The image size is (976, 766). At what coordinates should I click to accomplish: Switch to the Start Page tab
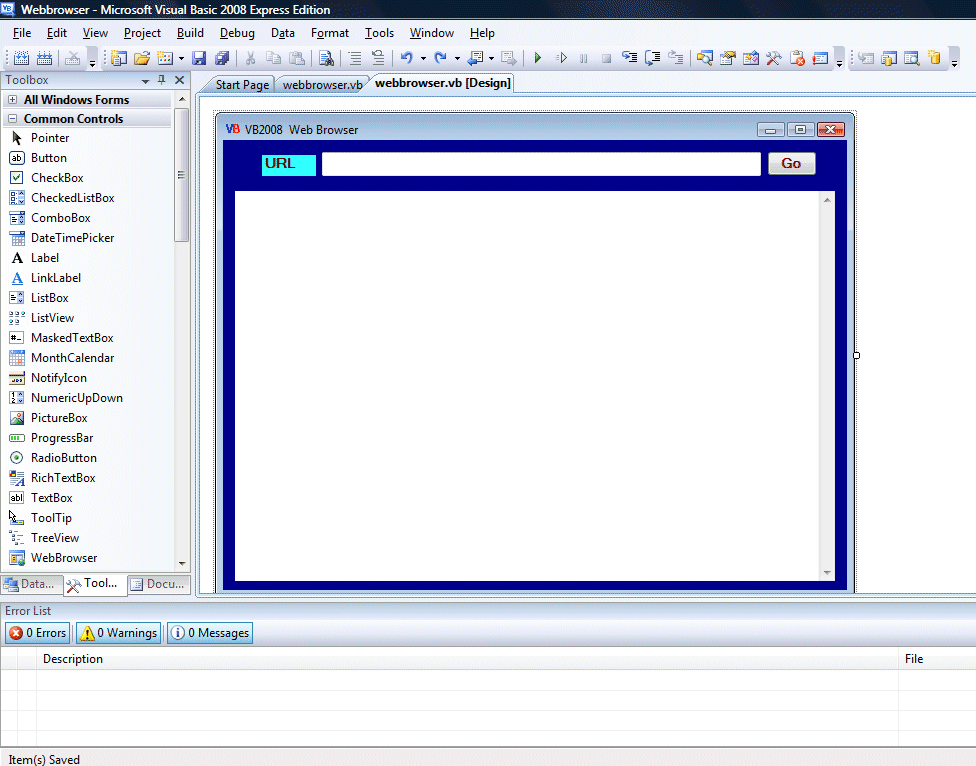tap(243, 84)
